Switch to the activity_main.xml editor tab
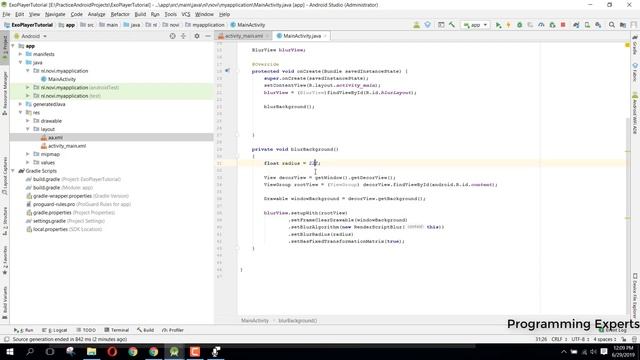The width and height of the screenshot is (640, 360). coord(243,36)
